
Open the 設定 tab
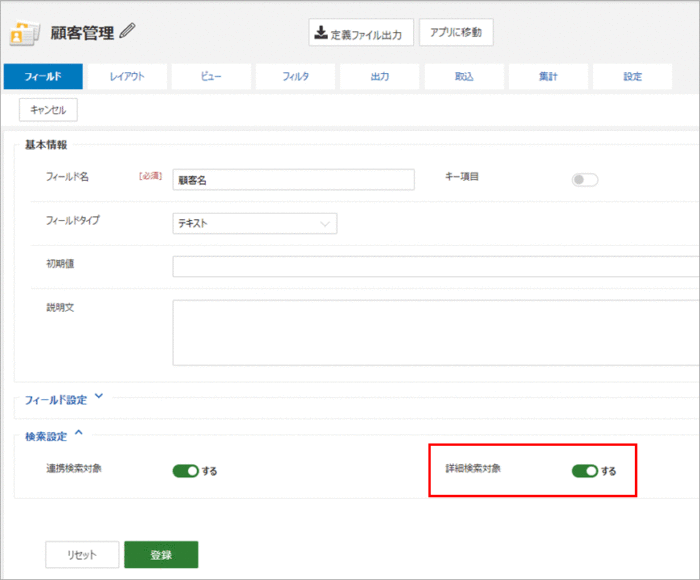click(633, 76)
